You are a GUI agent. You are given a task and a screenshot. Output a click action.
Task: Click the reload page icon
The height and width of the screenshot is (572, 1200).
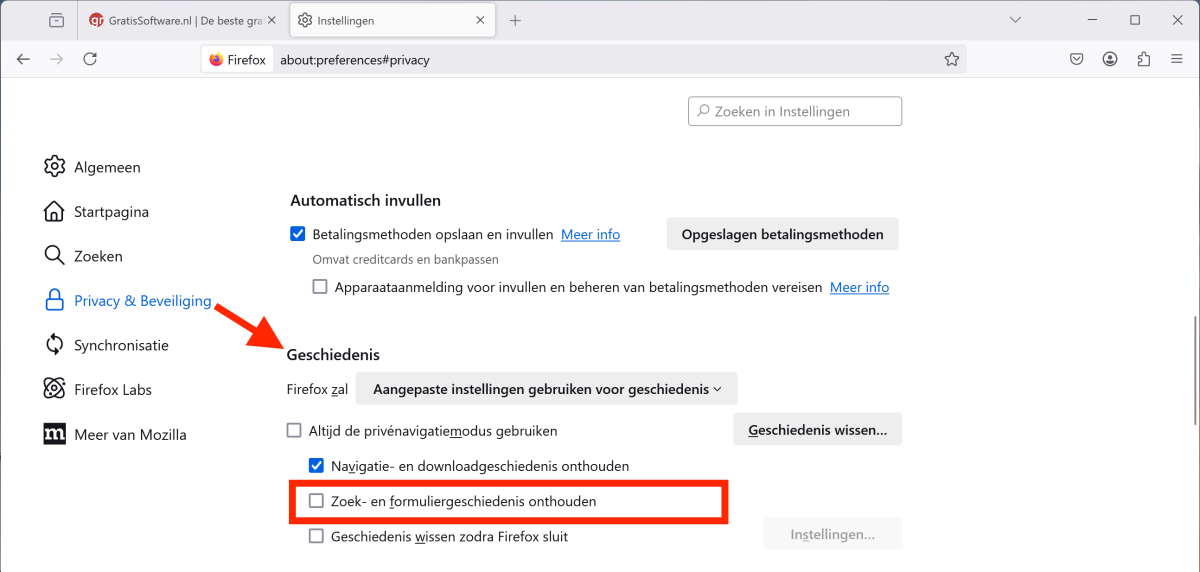pos(90,59)
